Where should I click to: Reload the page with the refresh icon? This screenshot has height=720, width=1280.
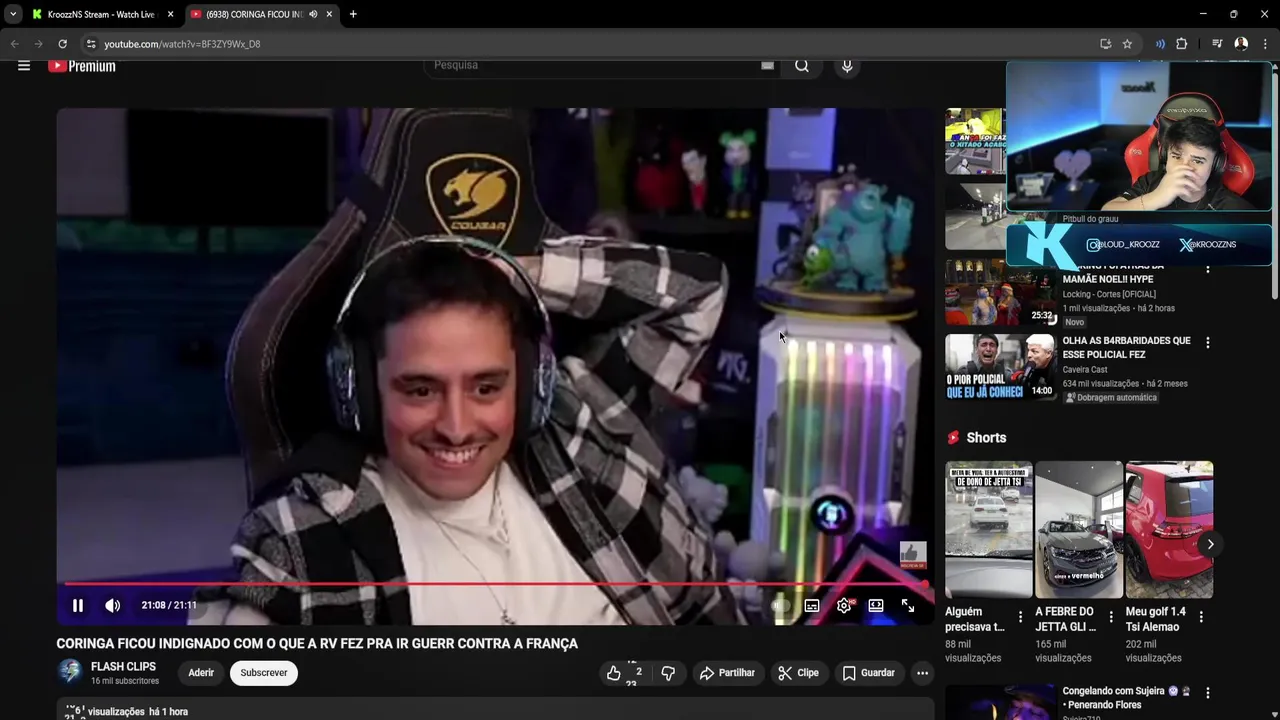[62, 44]
